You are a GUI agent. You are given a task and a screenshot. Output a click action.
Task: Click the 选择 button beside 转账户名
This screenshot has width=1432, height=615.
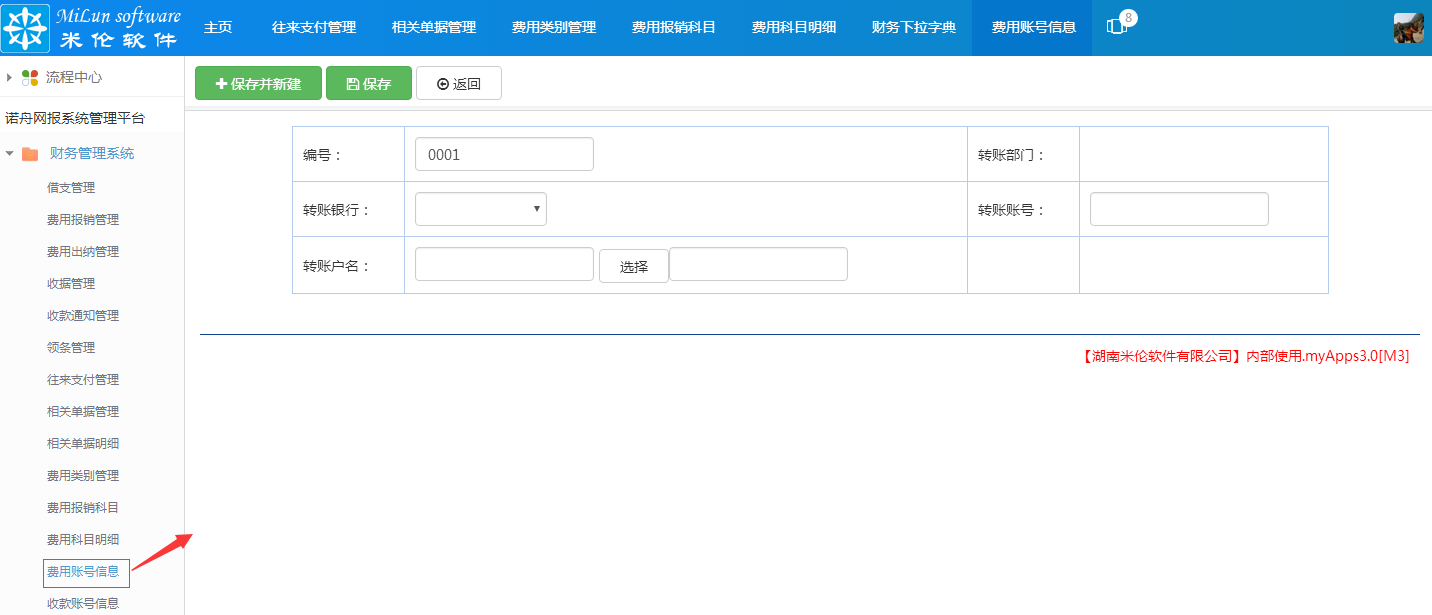pyautogui.click(x=633, y=264)
